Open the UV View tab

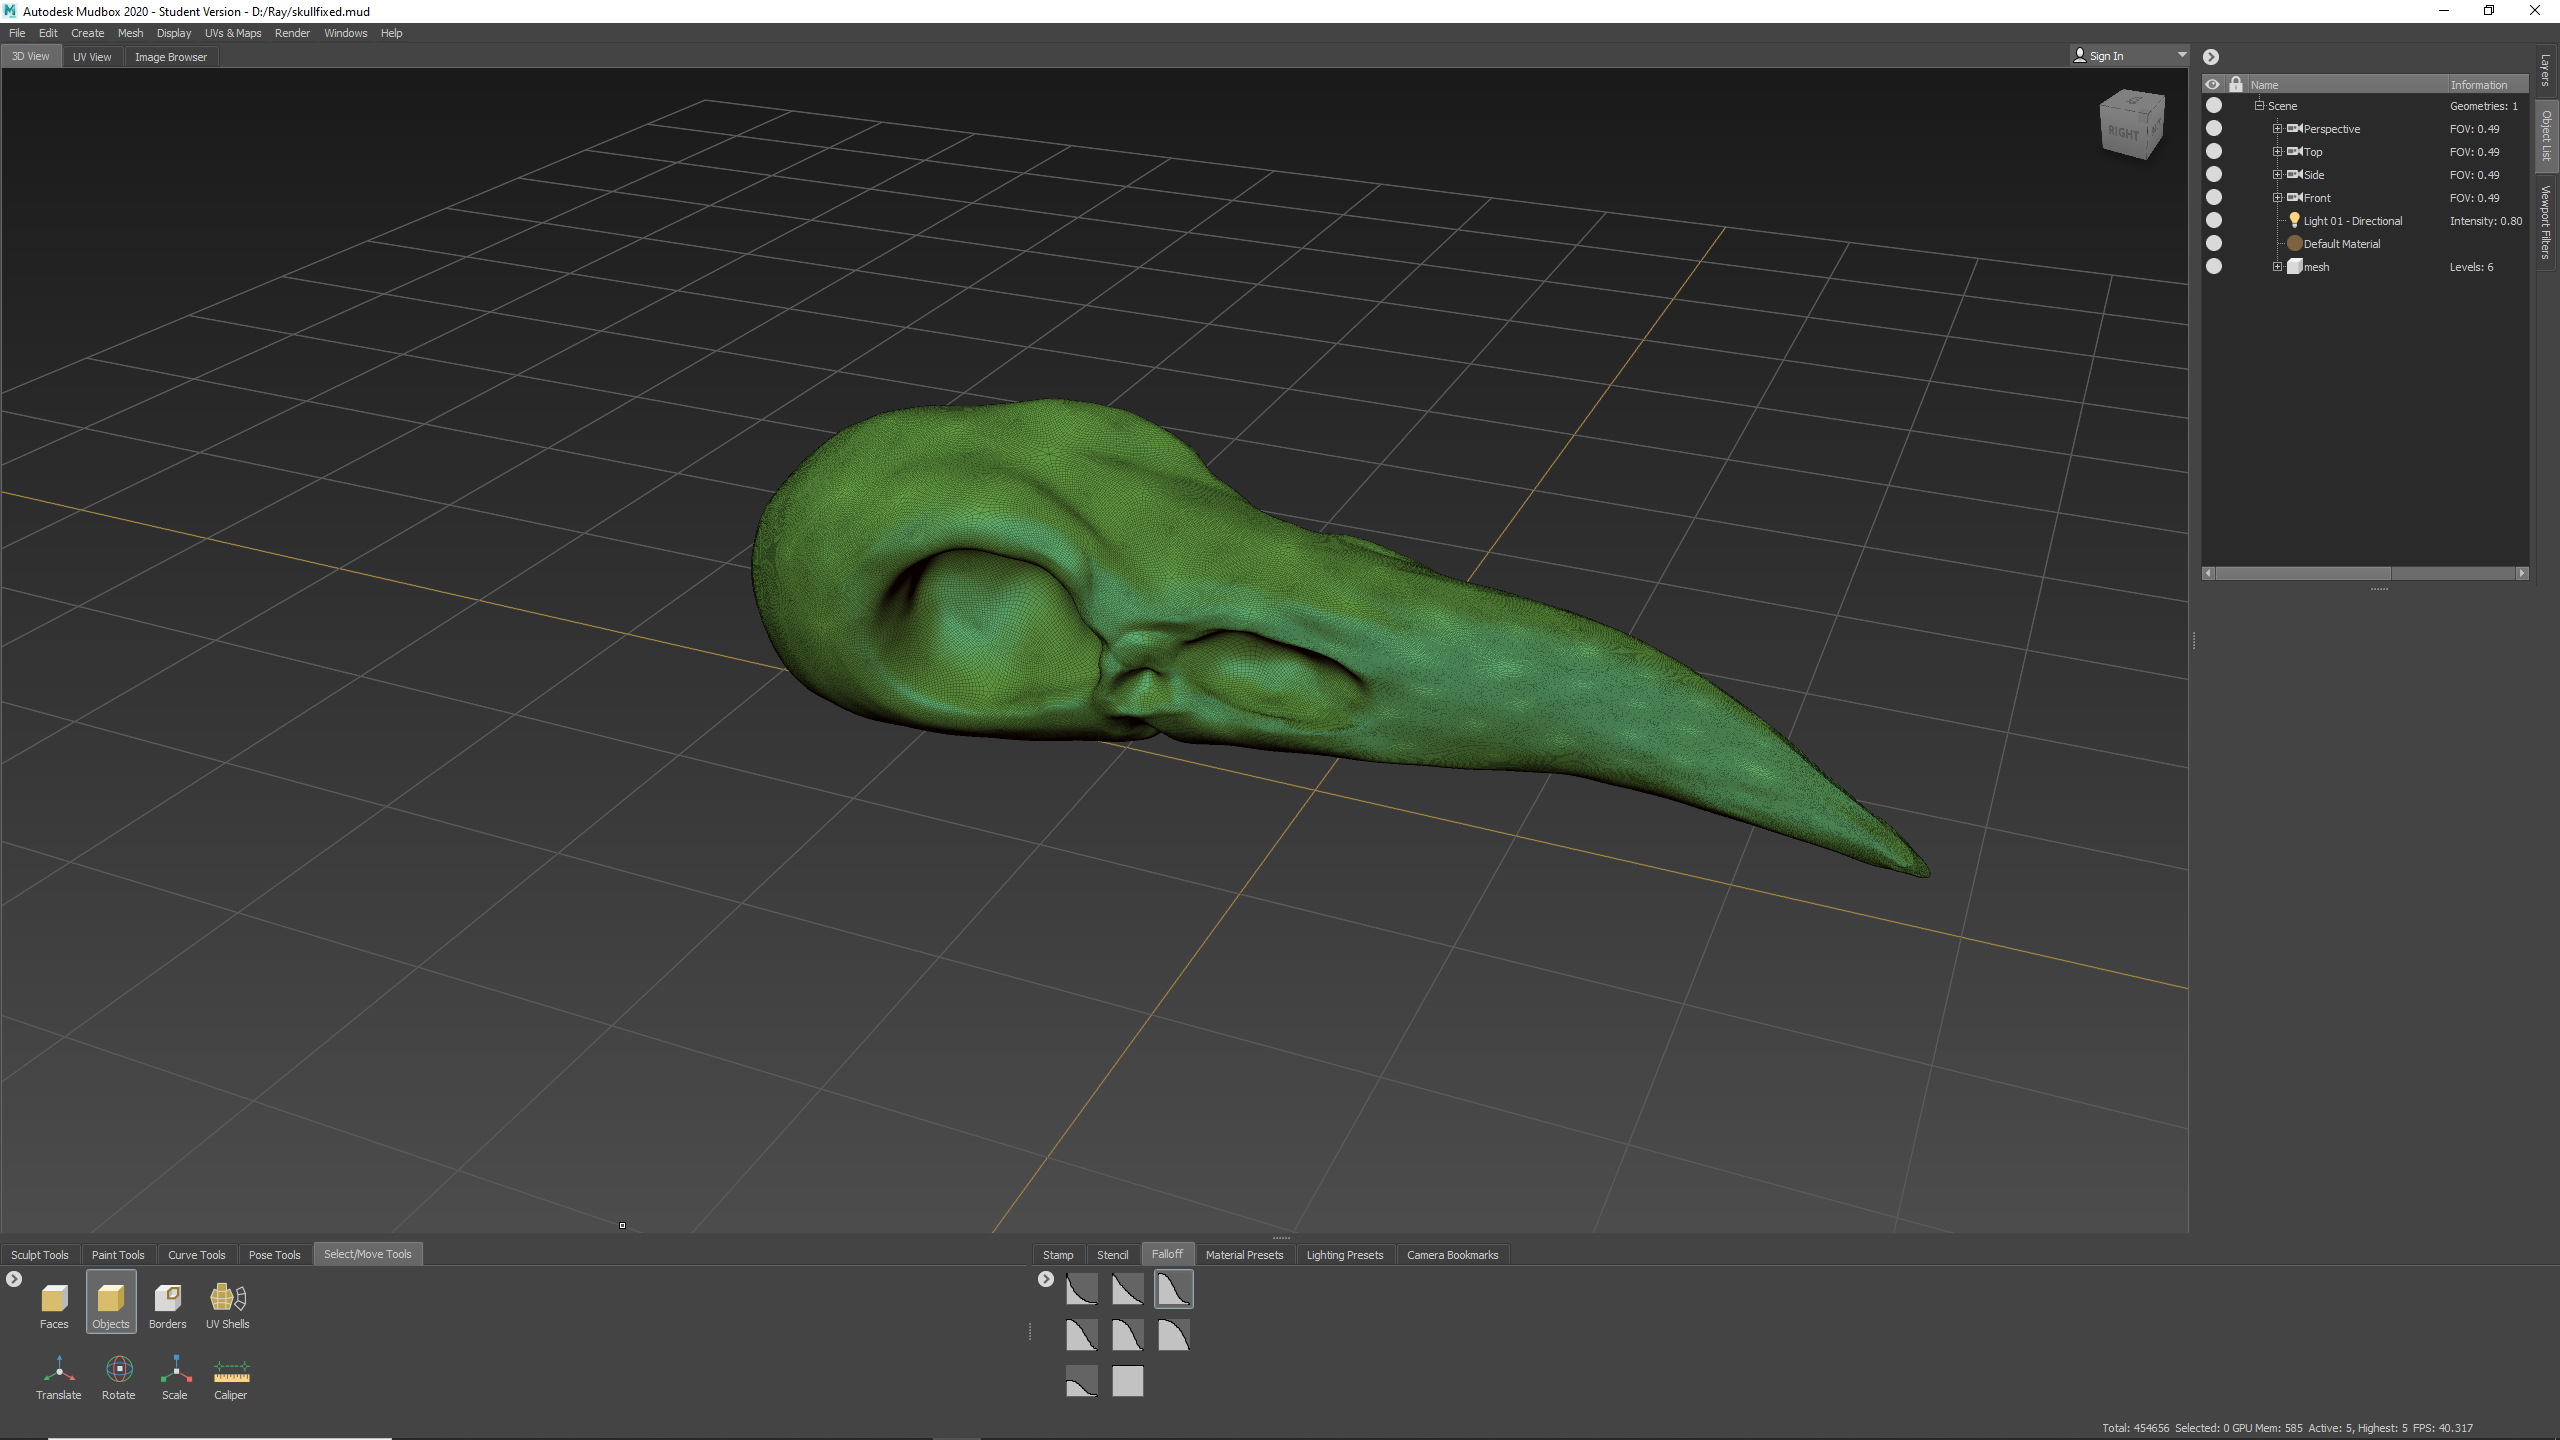(x=90, y=56)
